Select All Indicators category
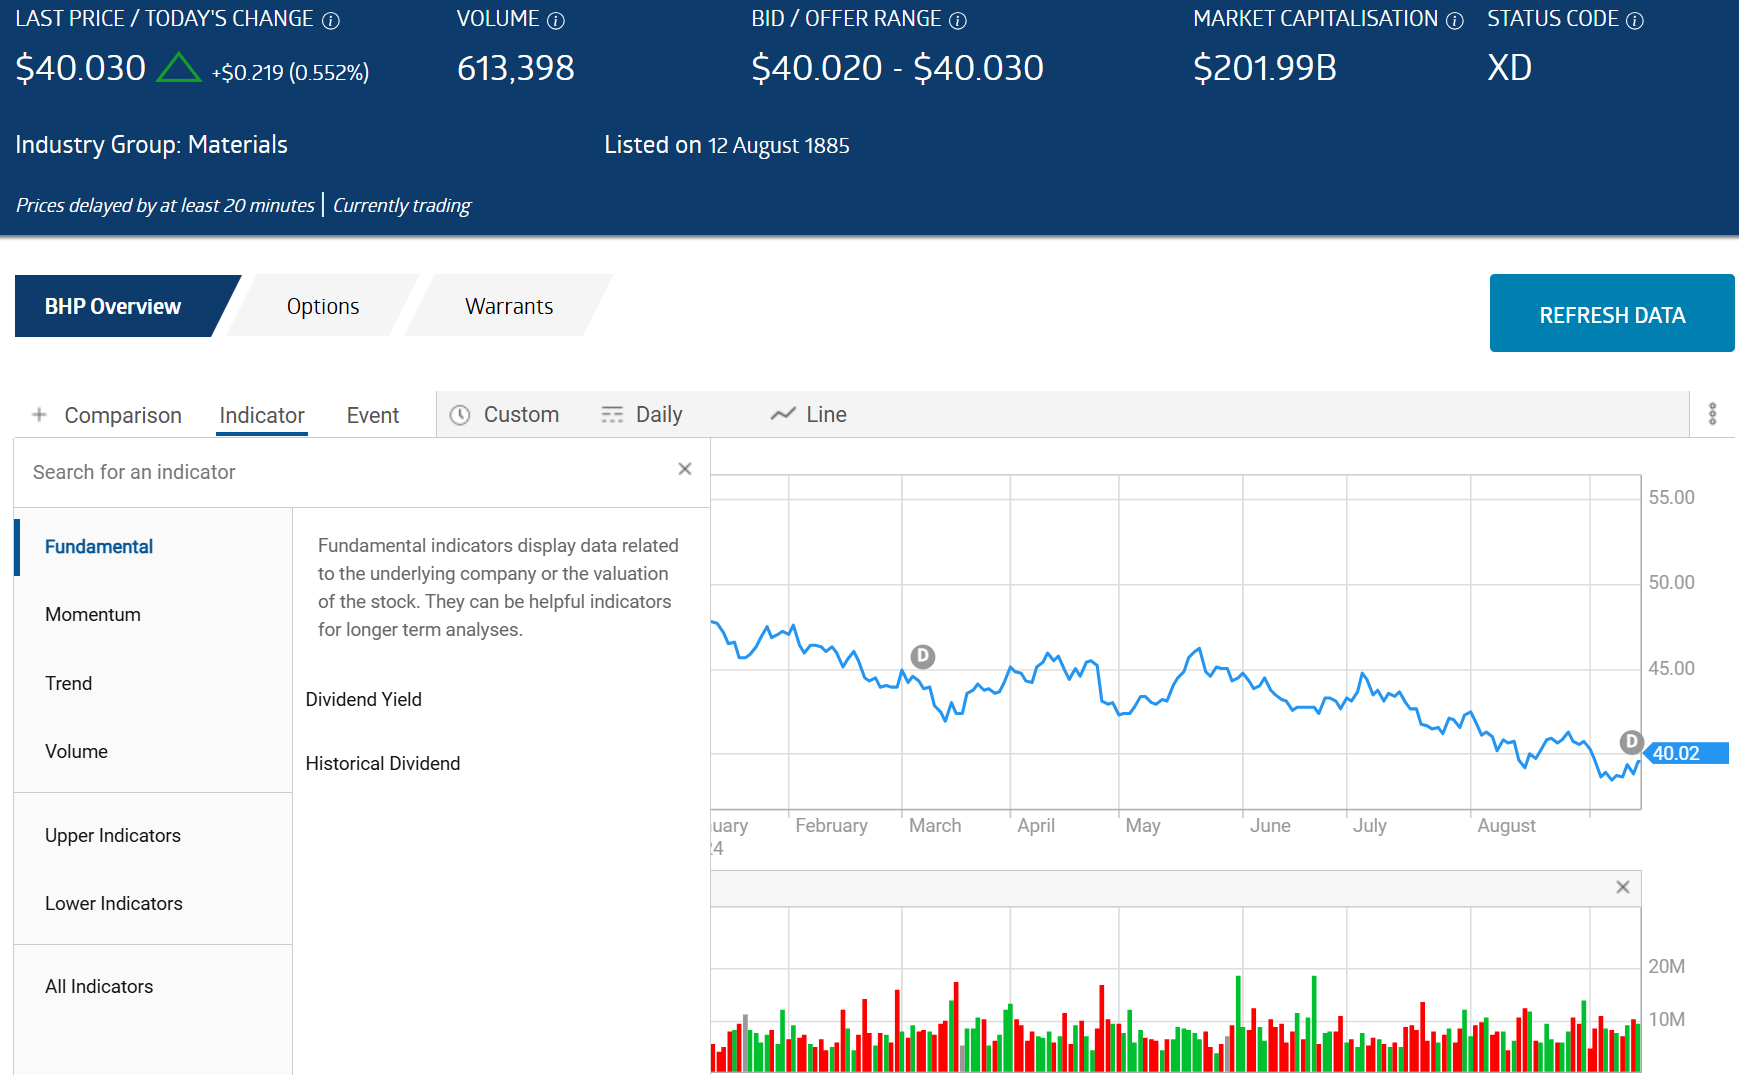1739x1075 pixels. [154, 986]
